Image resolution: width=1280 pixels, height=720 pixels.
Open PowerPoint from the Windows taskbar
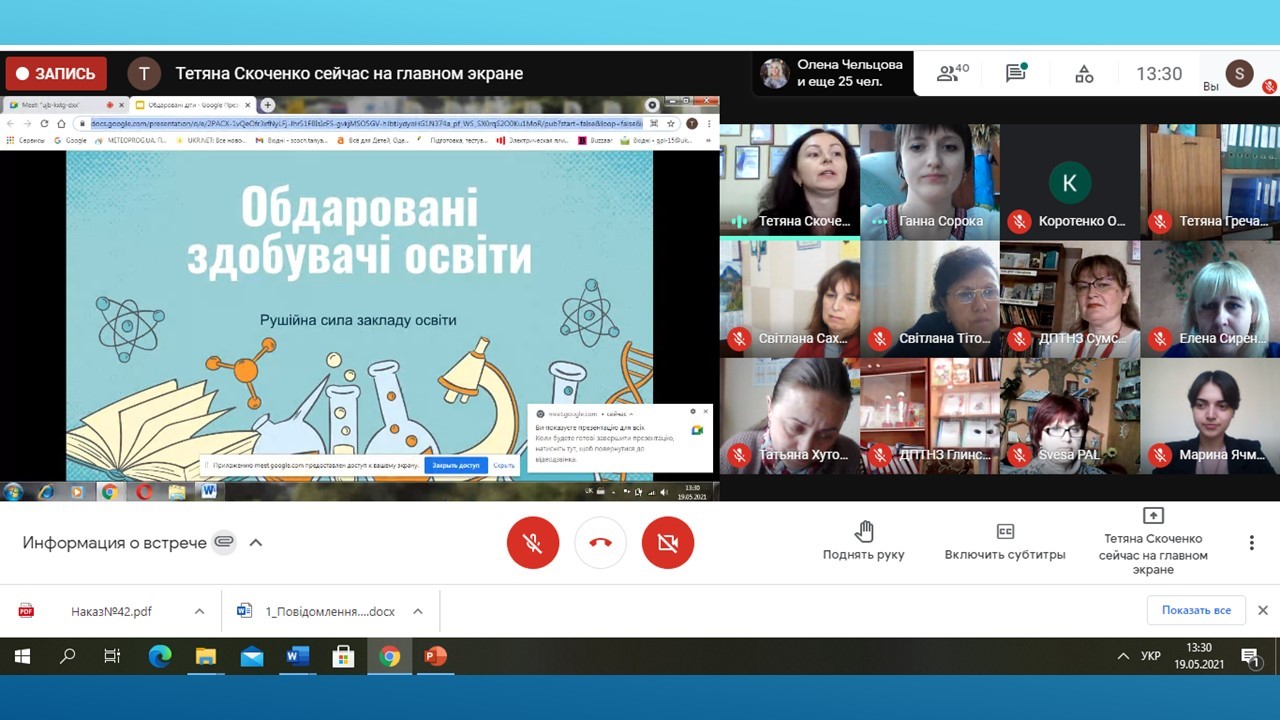click(x=435, y=657)
